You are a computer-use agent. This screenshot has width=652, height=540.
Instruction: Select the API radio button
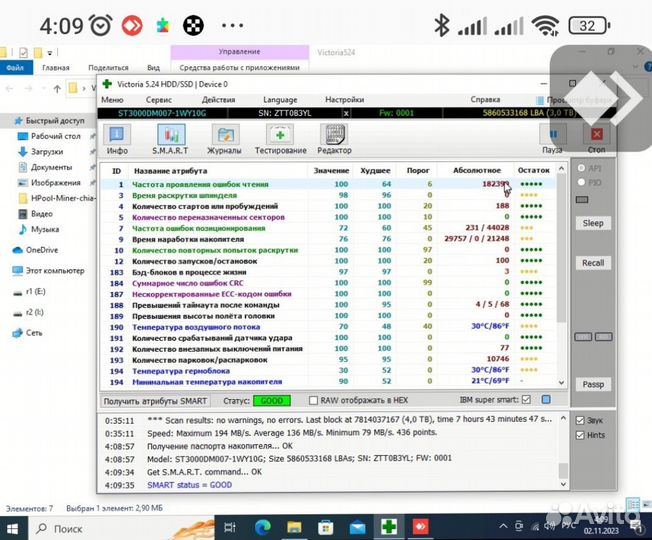[x=581, y=168]
